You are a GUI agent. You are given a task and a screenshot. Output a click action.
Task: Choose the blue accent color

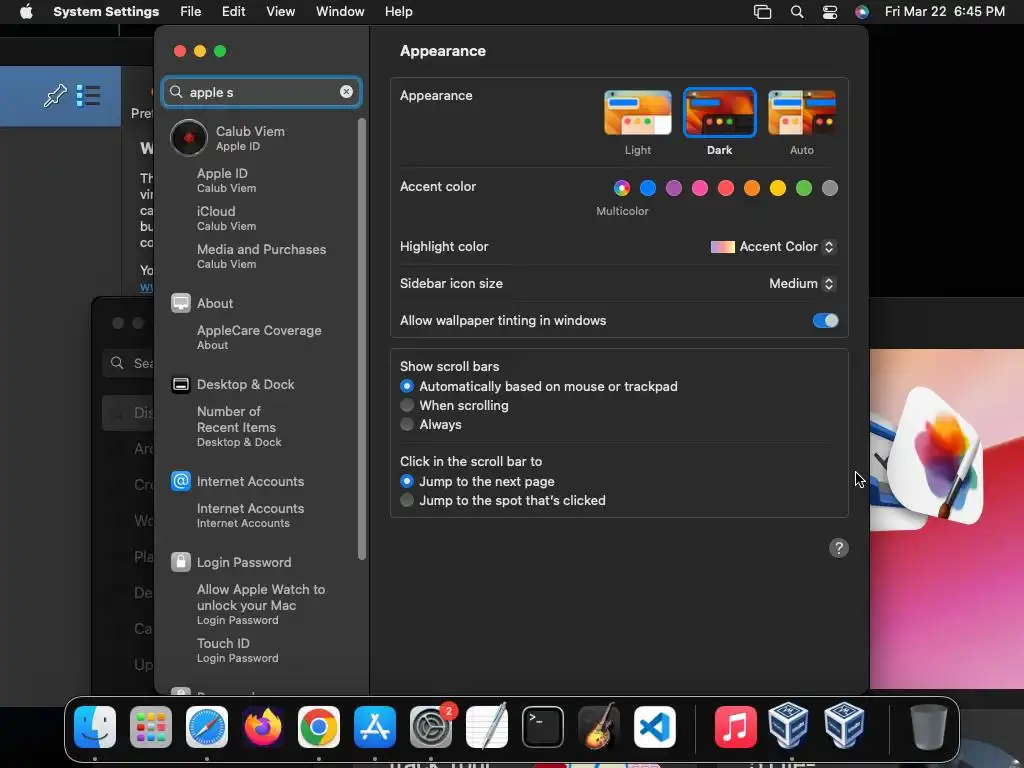(x=648, y=188)
